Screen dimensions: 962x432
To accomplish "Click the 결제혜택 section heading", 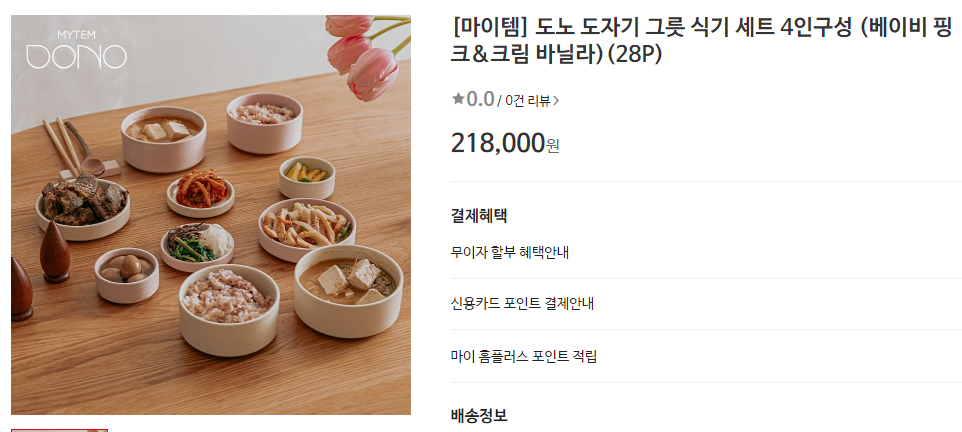I will point(479,215).
